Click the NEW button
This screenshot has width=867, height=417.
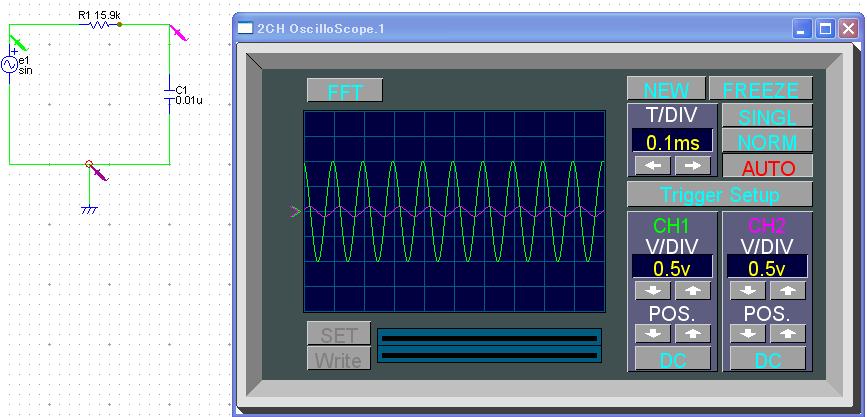pyautogui.click(x=666, y=88)
